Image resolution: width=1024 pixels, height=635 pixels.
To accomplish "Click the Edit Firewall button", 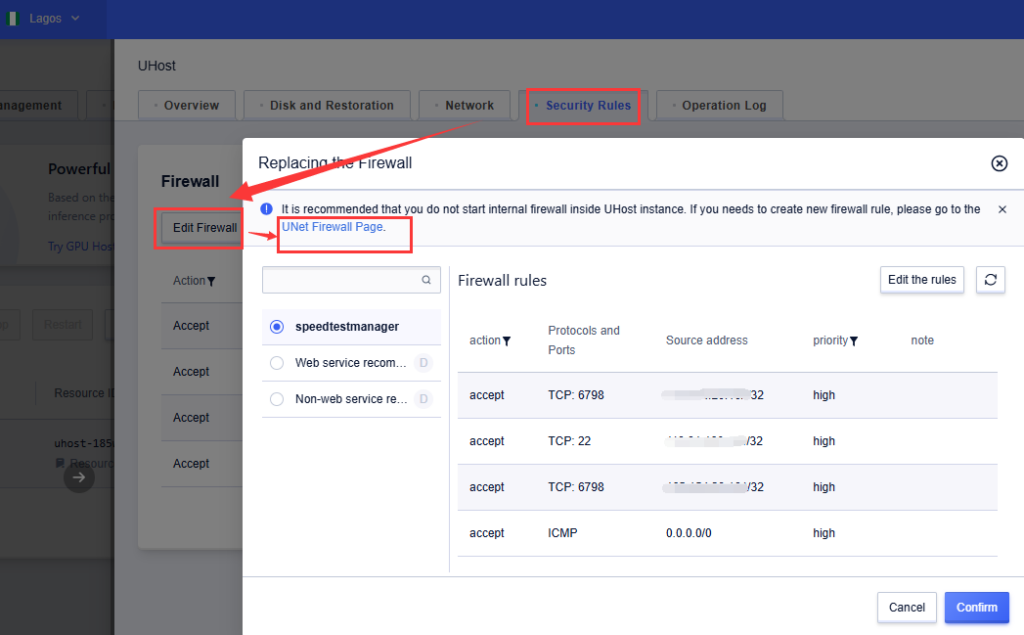I will 204,227.
